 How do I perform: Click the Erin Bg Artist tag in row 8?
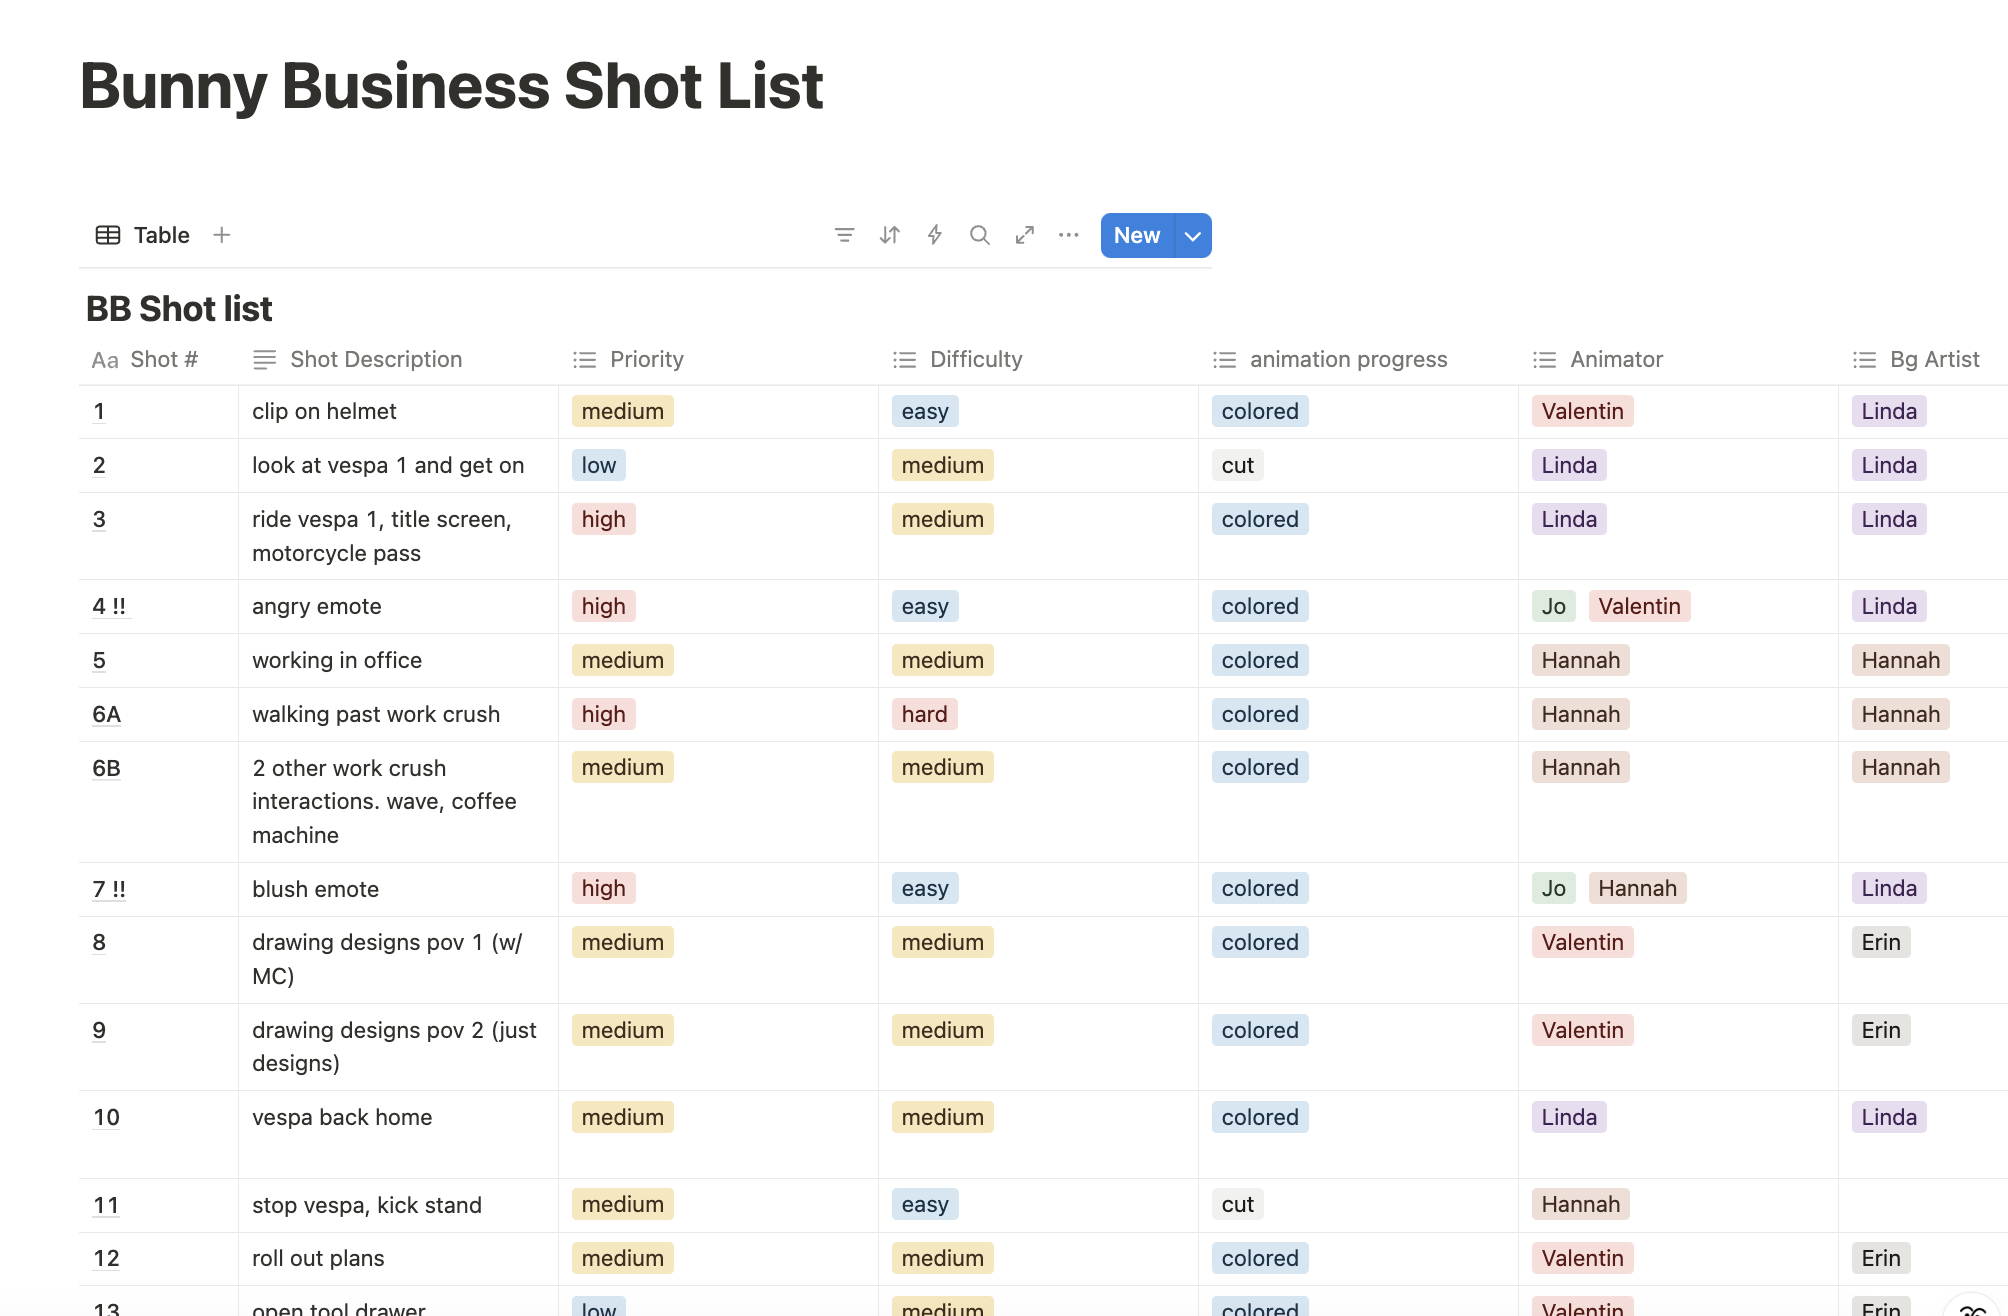tap(1881, 942)
